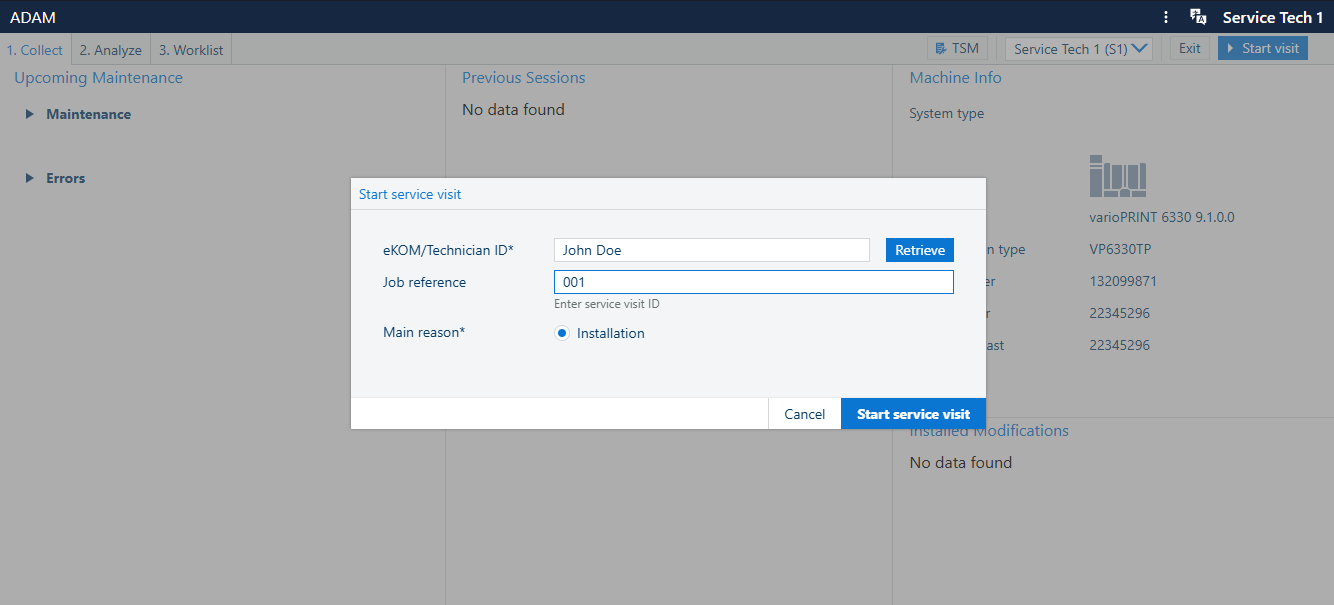This screenshot has width=1334, height=605.
Task: Click the varioPRINT machine image icon
Action: point(1117,176)
